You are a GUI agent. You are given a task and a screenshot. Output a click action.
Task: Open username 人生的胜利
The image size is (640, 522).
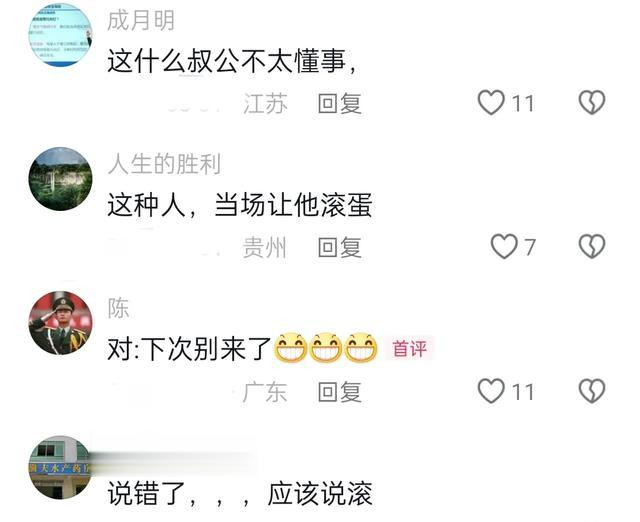pos(164,164)
